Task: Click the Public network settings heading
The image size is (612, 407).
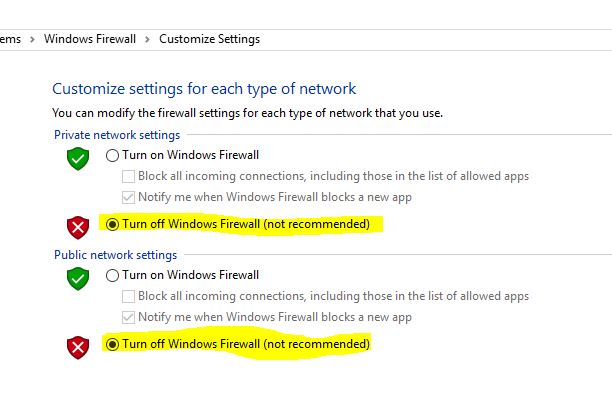Action: click(x=116, y=255)
